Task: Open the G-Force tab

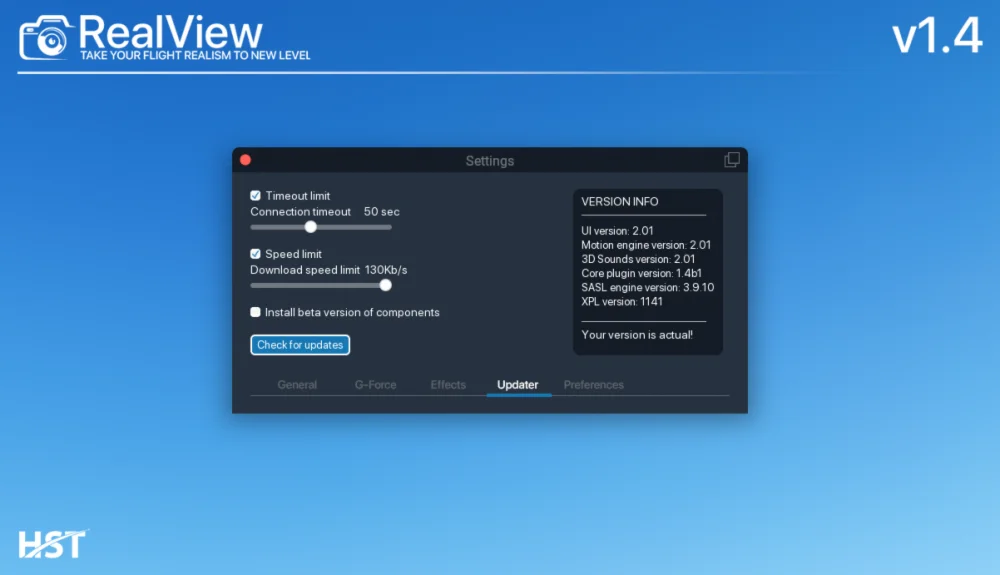Action: (376, 385)
